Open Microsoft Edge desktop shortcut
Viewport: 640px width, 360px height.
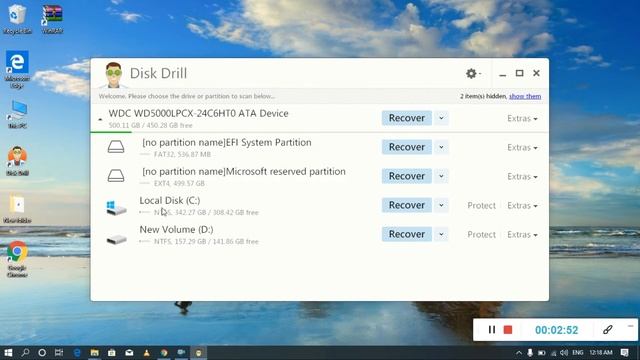(x=17, y=69)
